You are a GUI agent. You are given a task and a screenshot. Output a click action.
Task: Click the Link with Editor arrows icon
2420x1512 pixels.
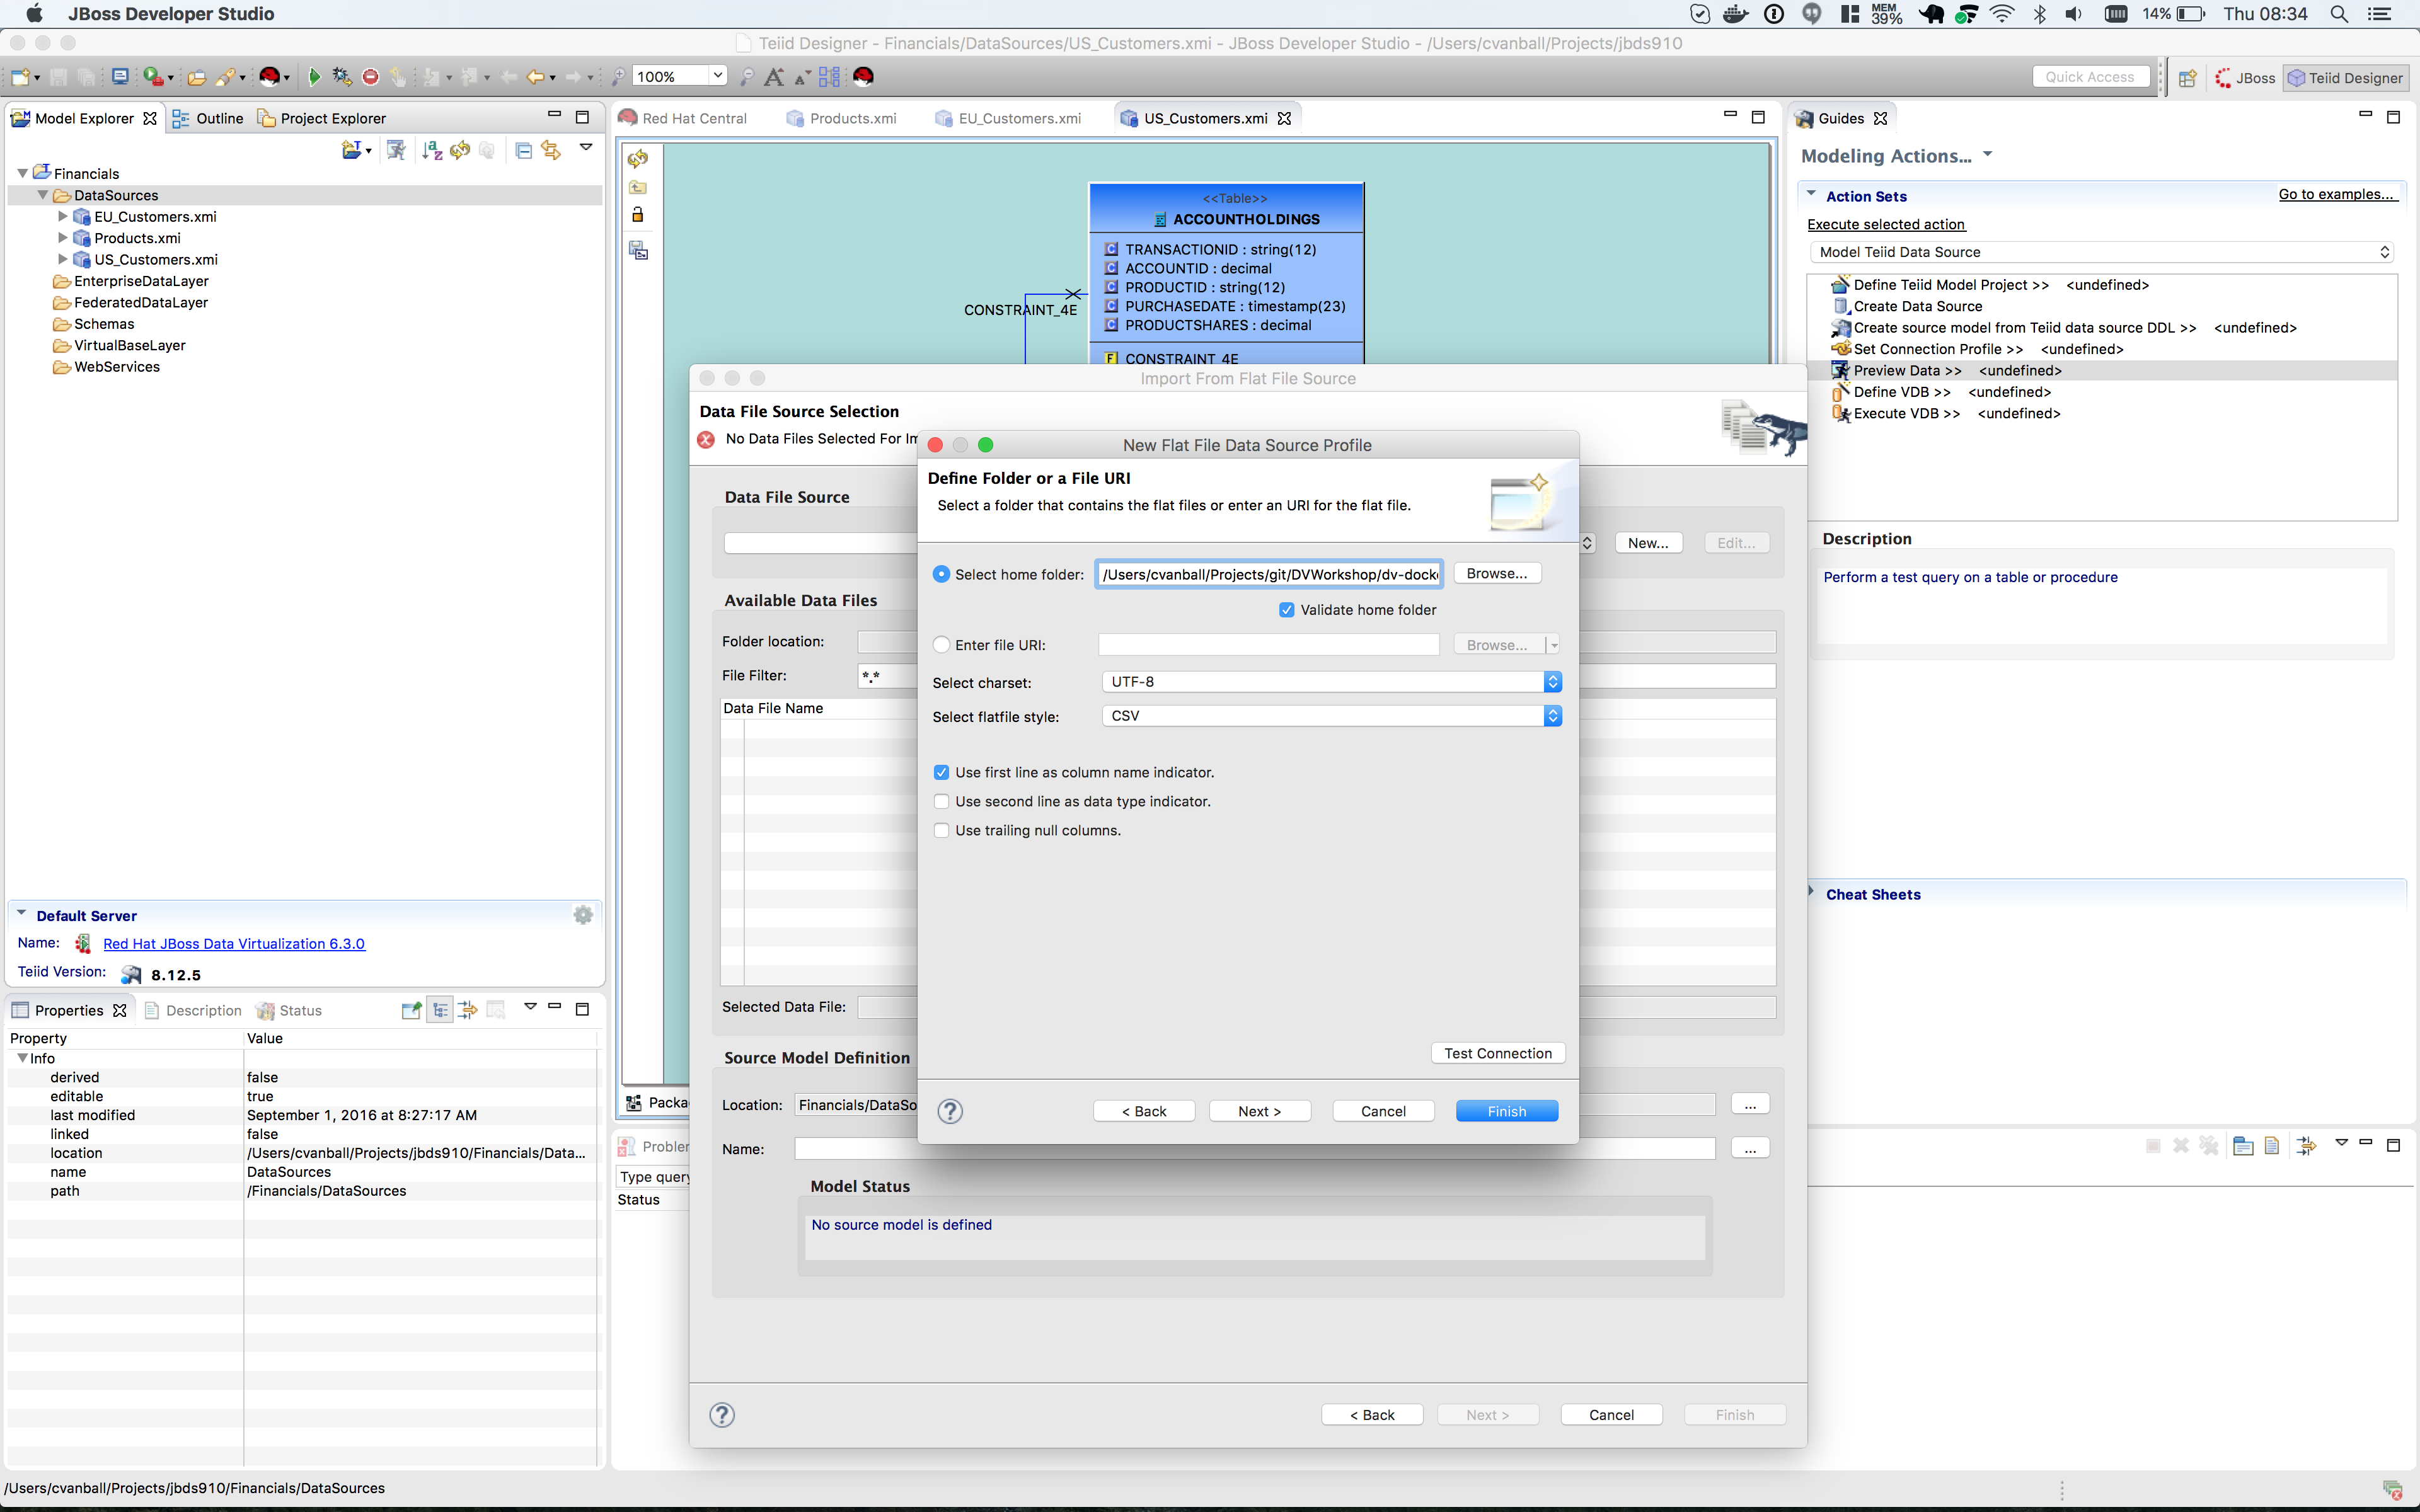tap(551, 150)
